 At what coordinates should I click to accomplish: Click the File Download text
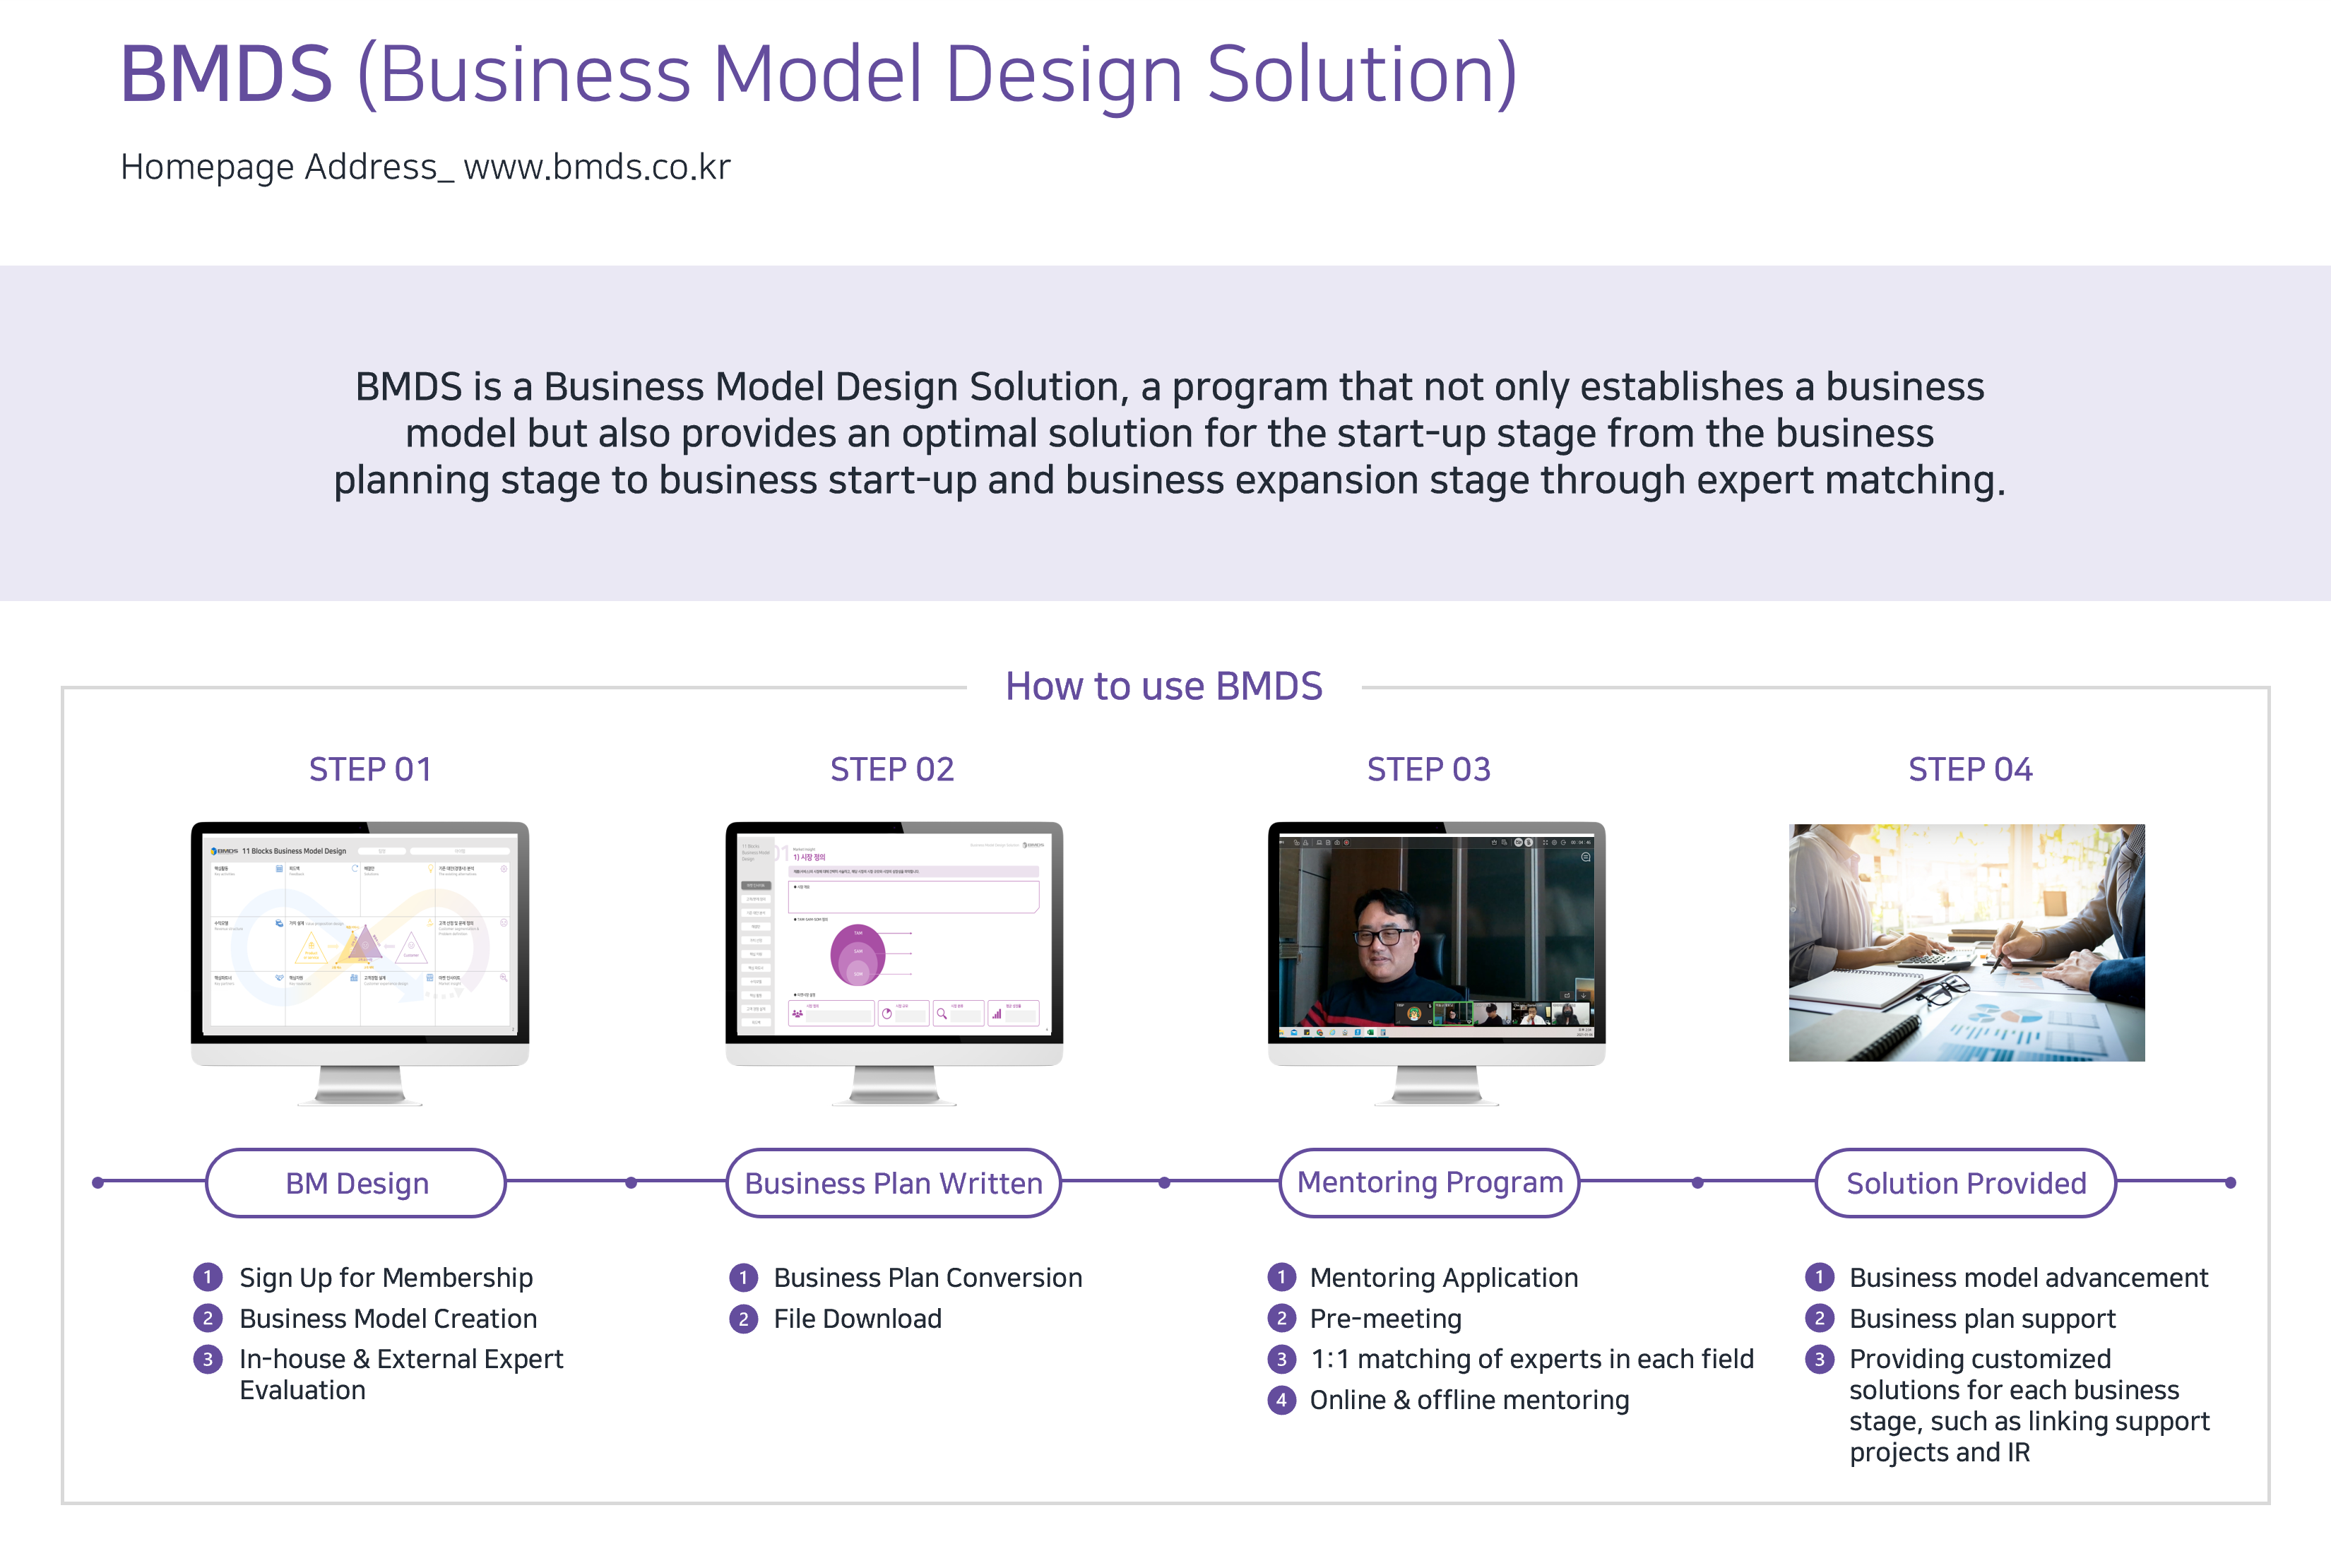click(x=858, y=1319)
